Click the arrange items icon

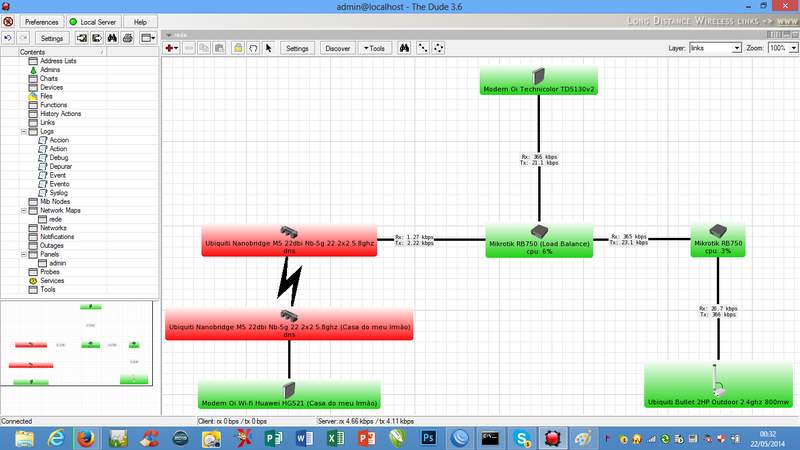pyautogui.click(x=438, y=48)
